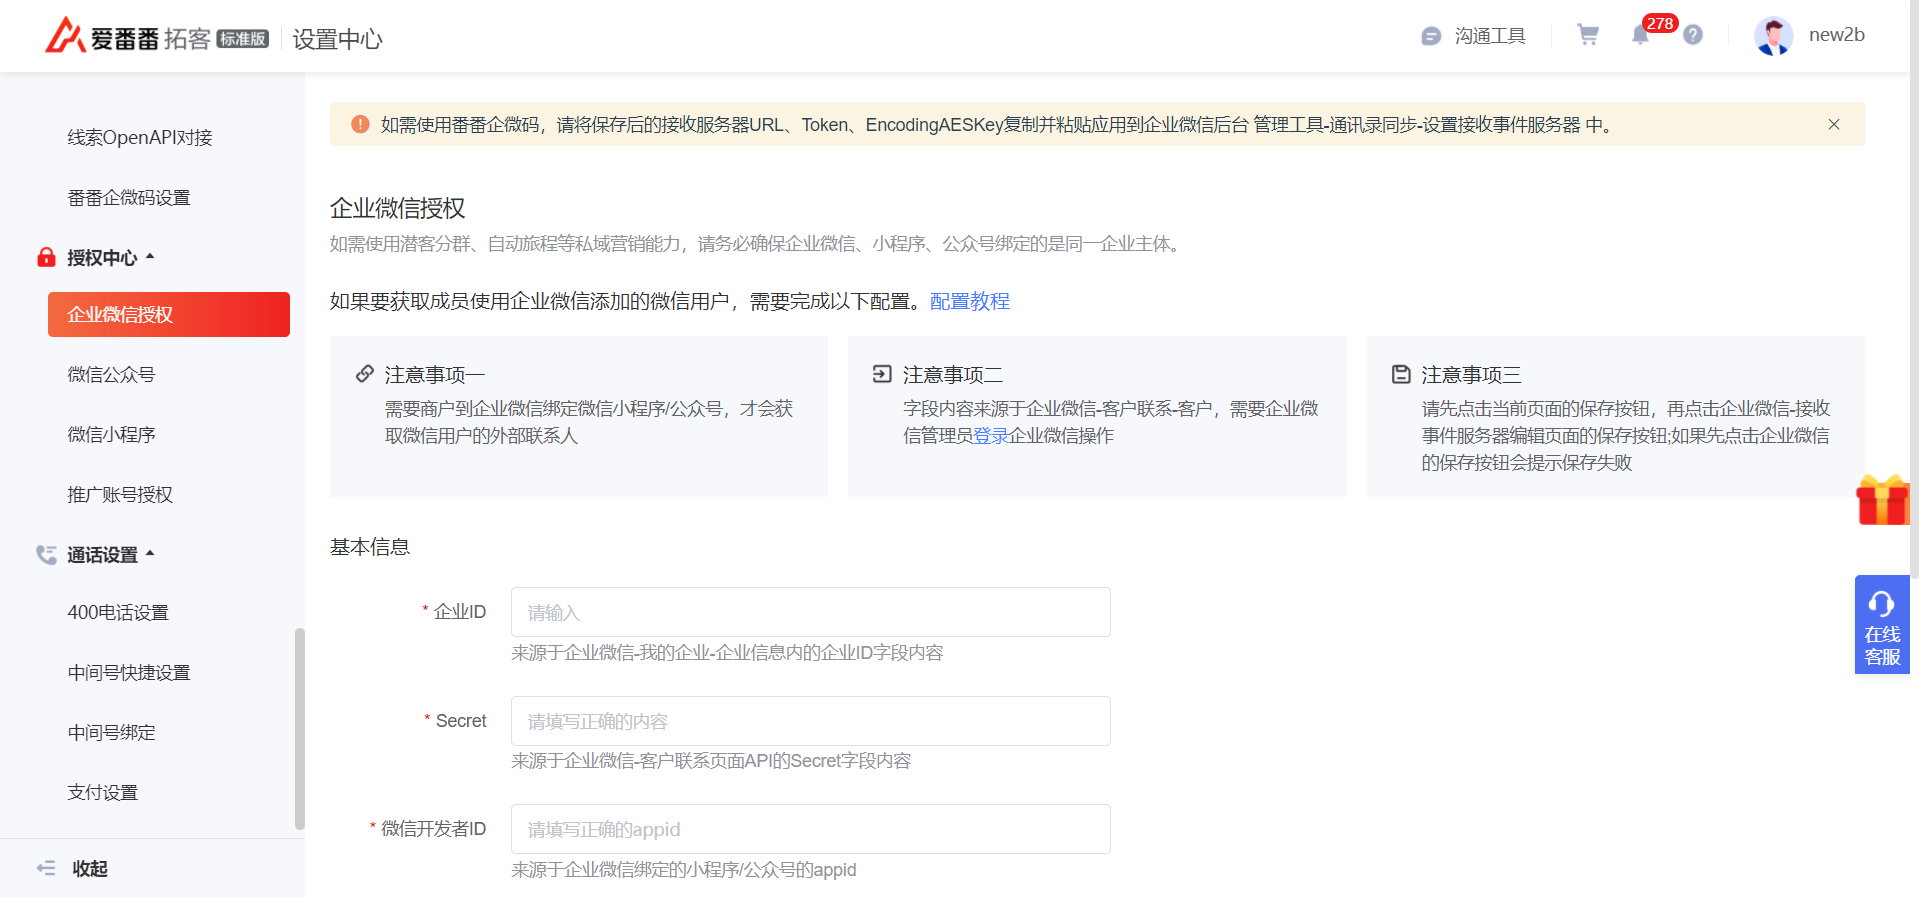This screenshot has height=897, width=1919.
Task: Open the shopping cart icon
Action: [x=1588, y=35]
